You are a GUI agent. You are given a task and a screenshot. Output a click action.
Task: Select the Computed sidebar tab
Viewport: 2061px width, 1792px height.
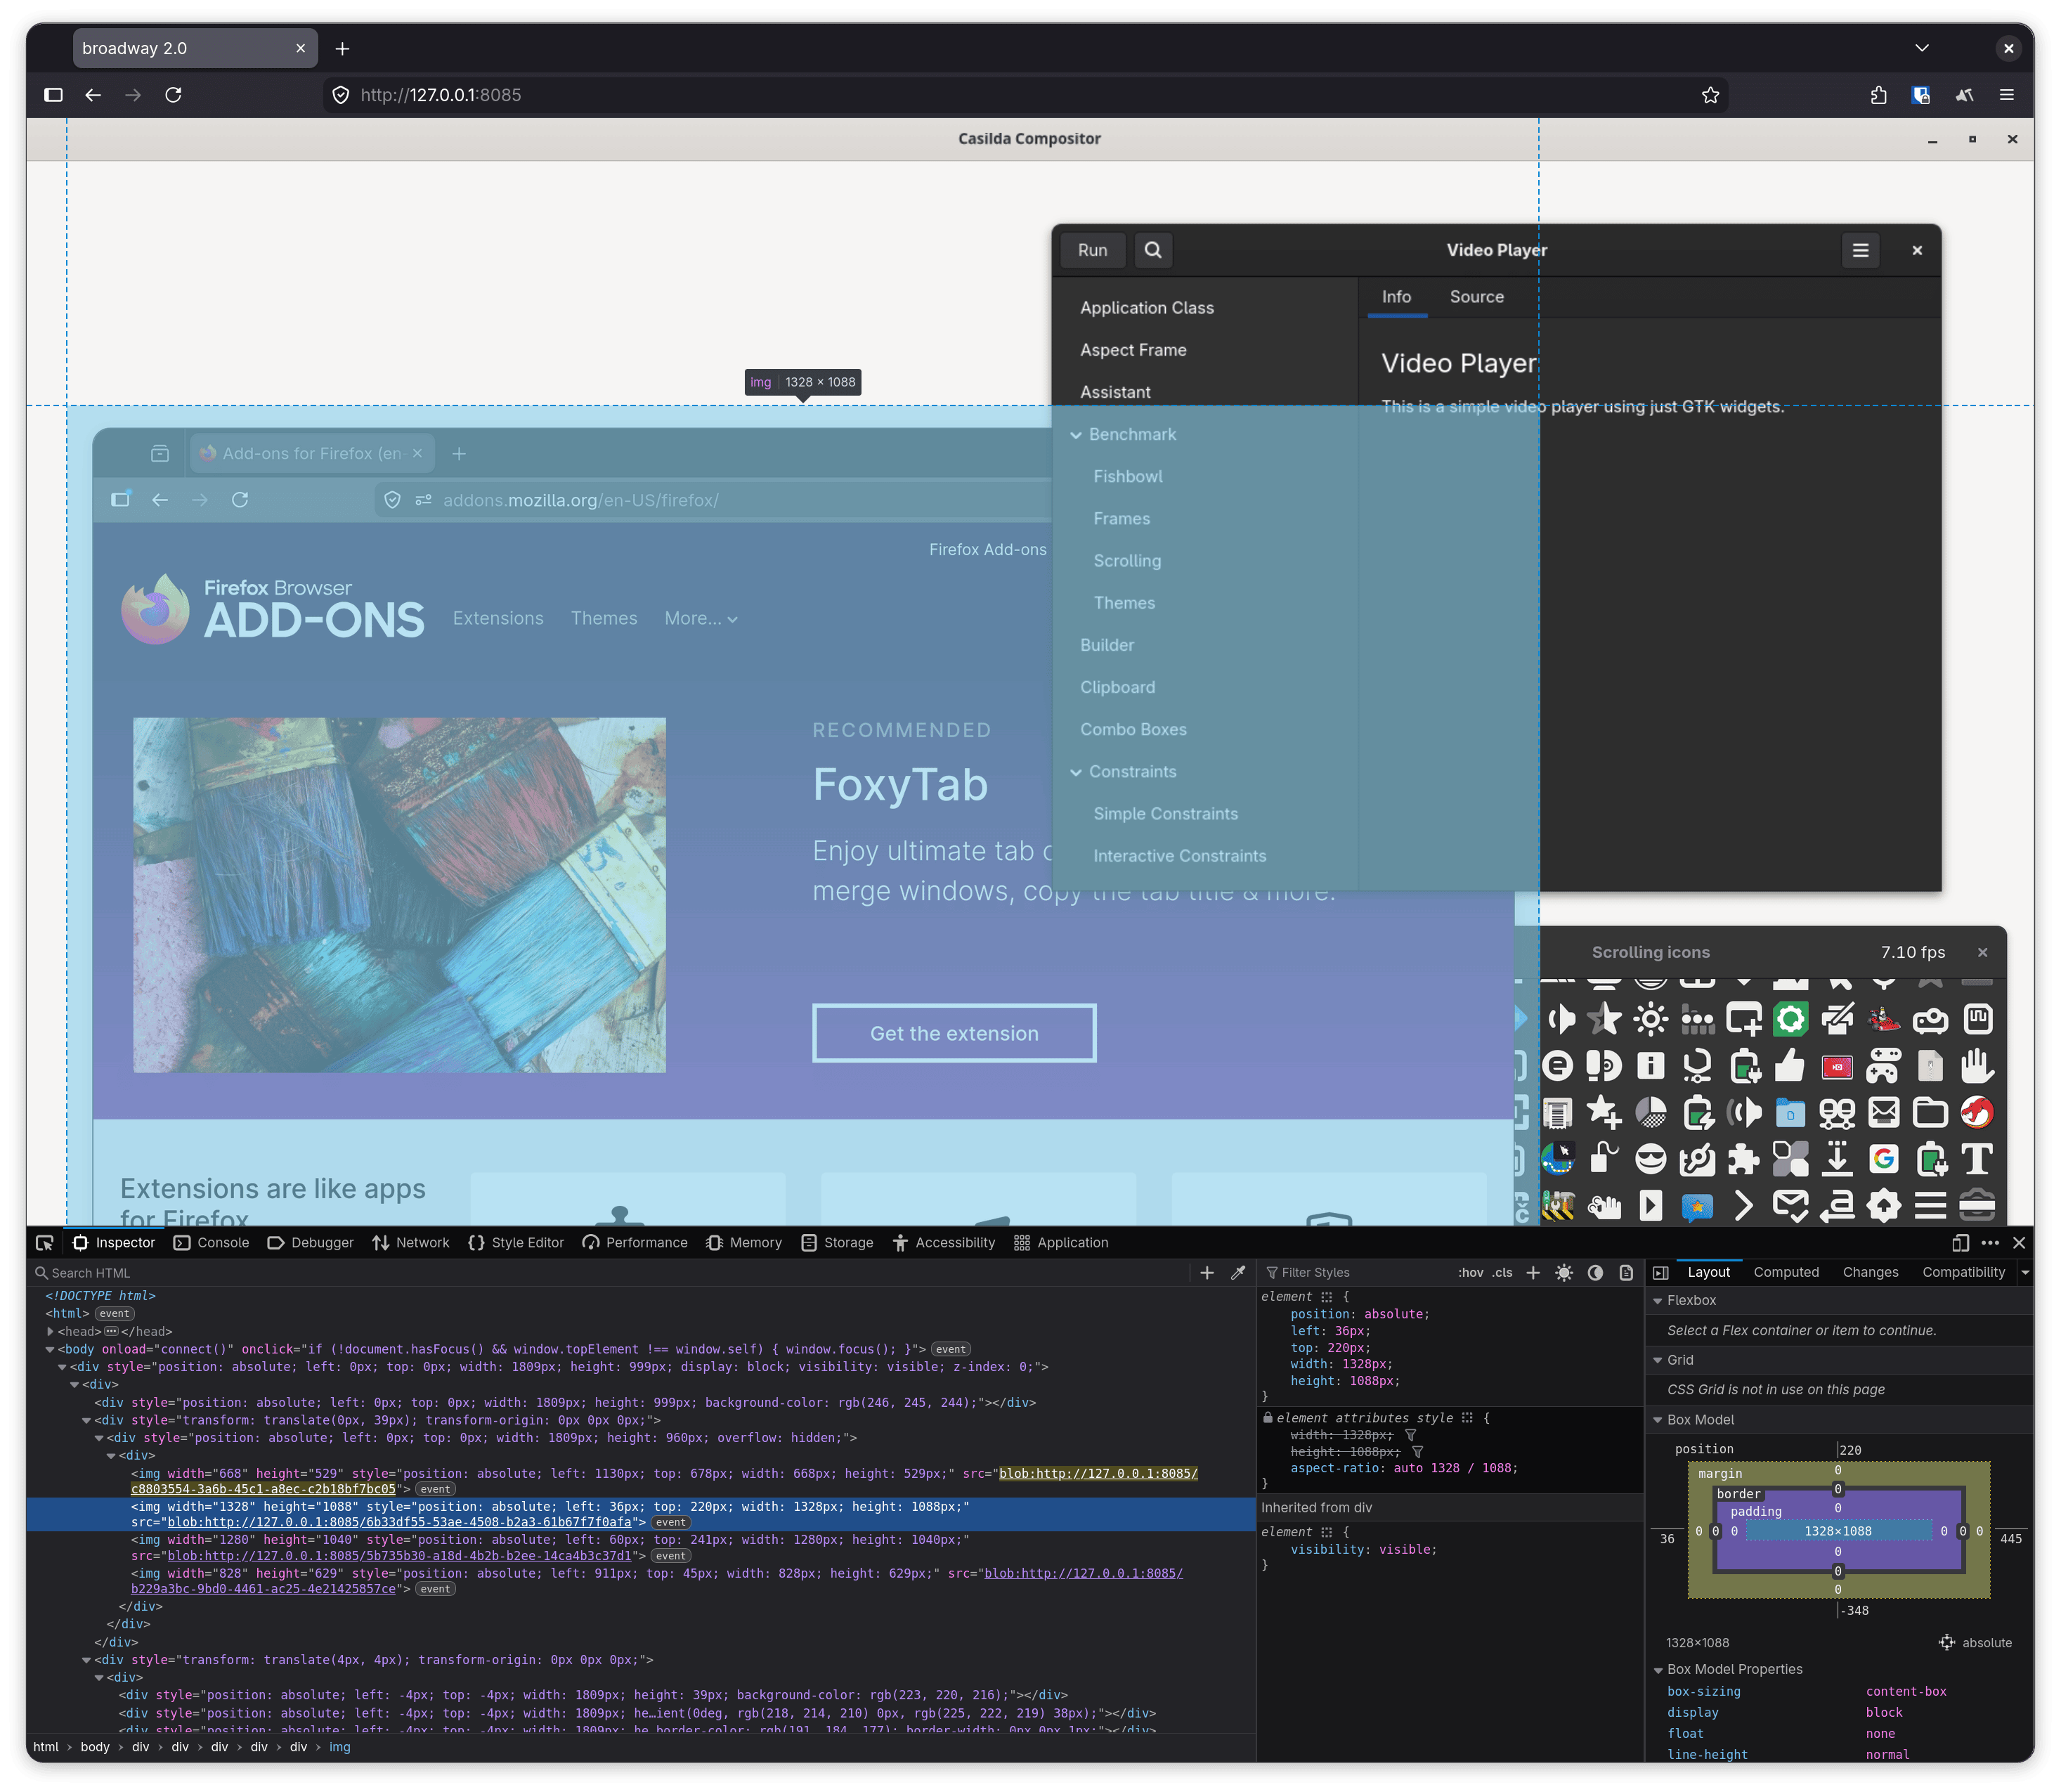1786,1273
